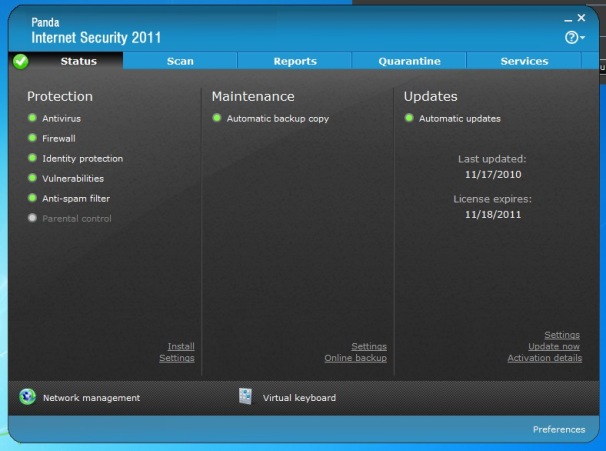Click the Automatic backup copy status dot
This screenshot has width=606, height=451.
pyautogui.click(x=217, y=118)
